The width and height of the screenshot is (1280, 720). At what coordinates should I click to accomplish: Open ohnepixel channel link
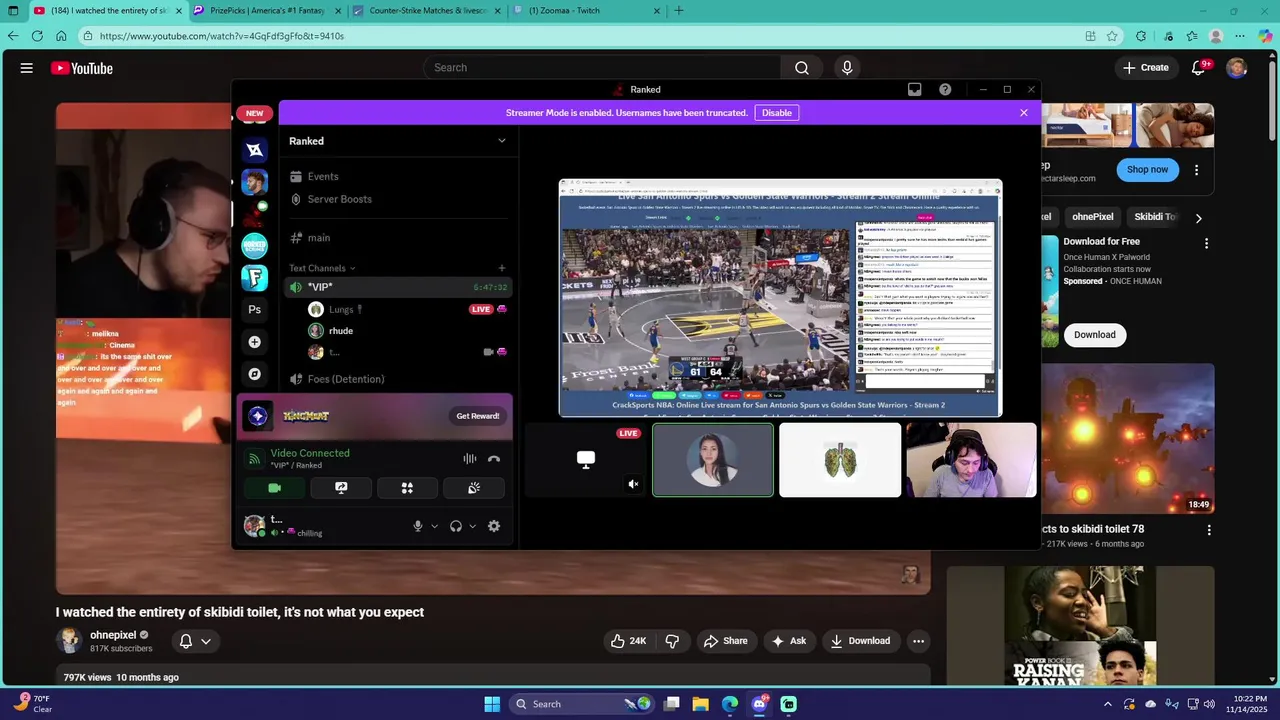(113, 635)
